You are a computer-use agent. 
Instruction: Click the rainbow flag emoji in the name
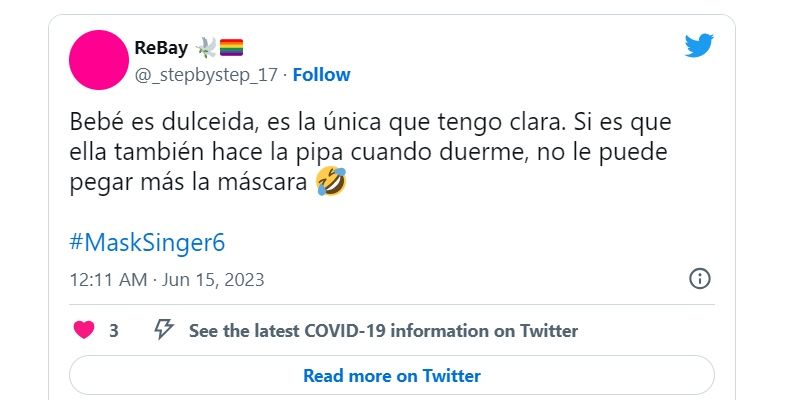coord(231,47)
